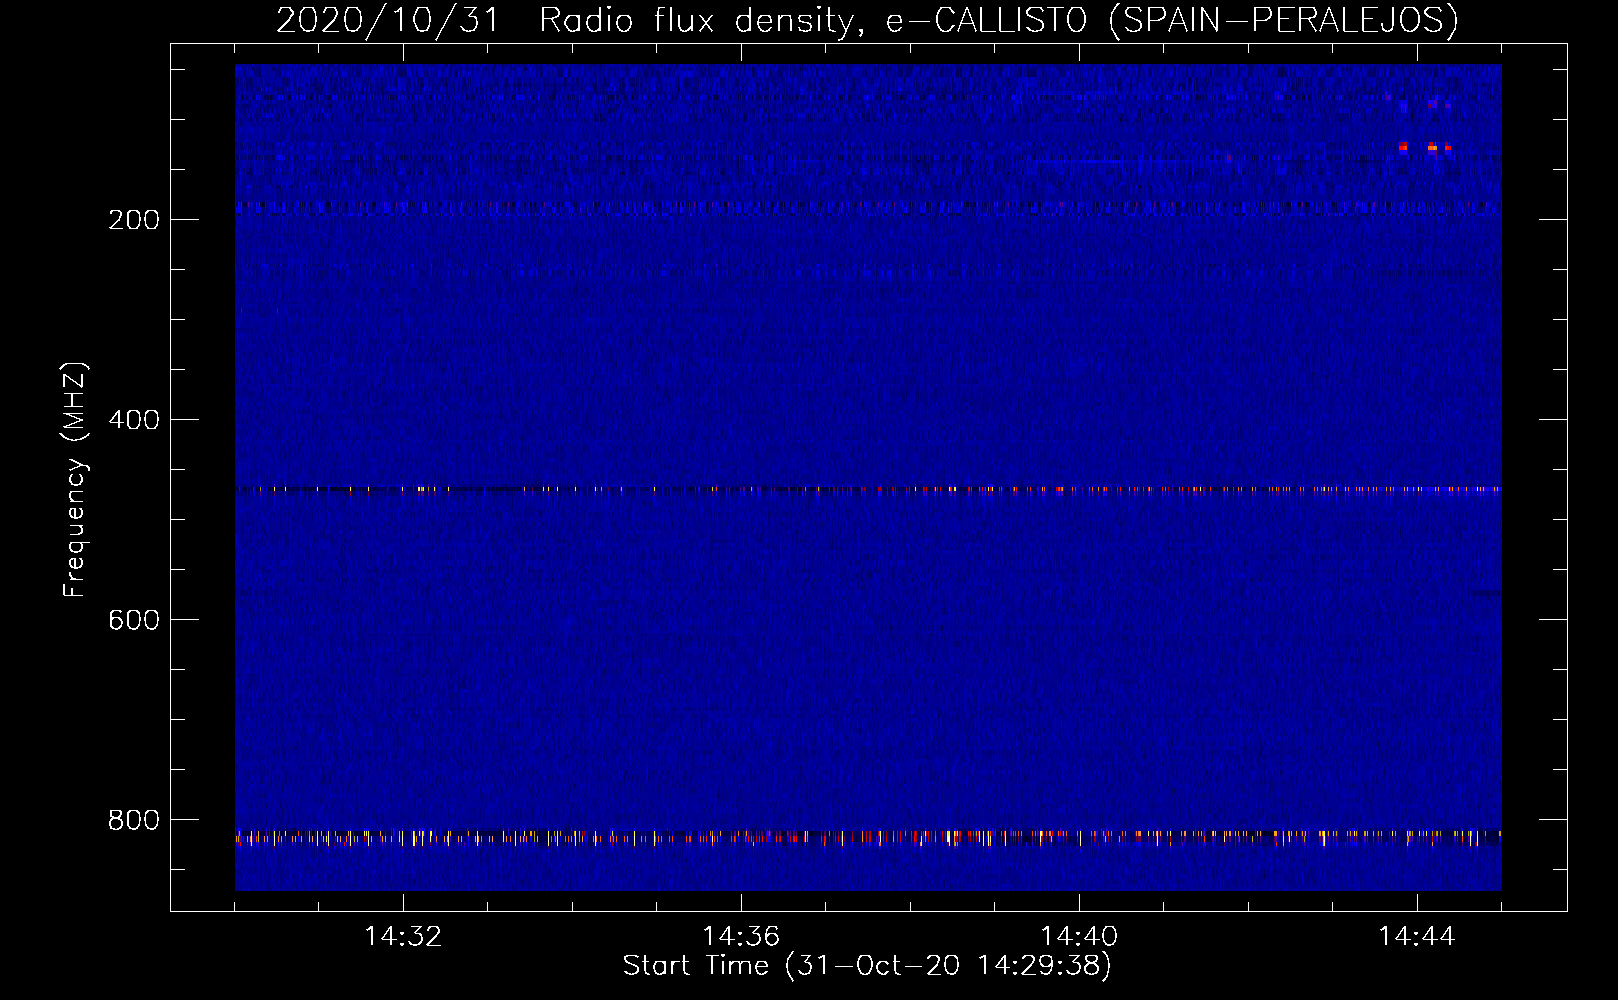Click the 'Start Time (31-Oct-20 14:29:38)' label
This screenshot has height=1000, width=1618.
(867, 966)
